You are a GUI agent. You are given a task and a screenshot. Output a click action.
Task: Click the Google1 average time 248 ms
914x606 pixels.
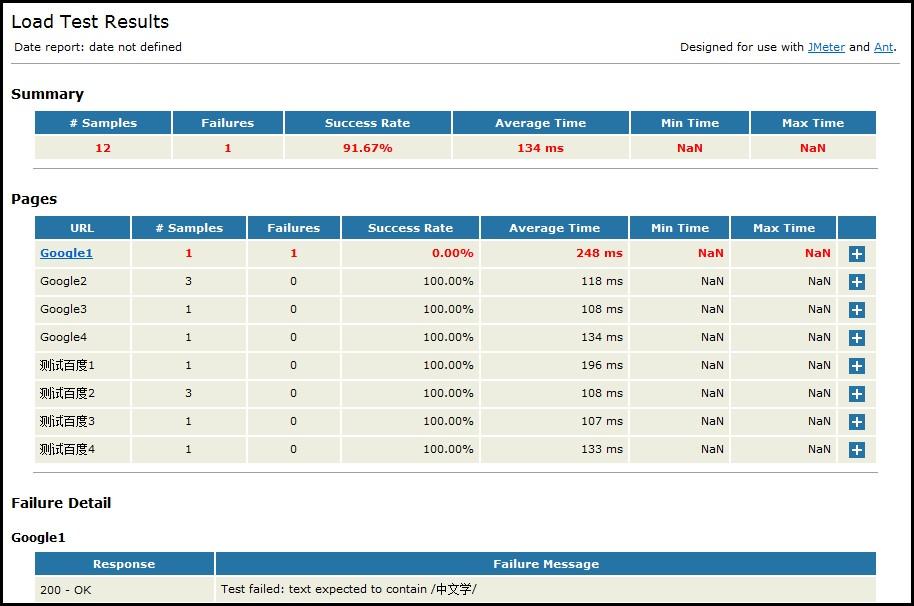click(599, 253)
